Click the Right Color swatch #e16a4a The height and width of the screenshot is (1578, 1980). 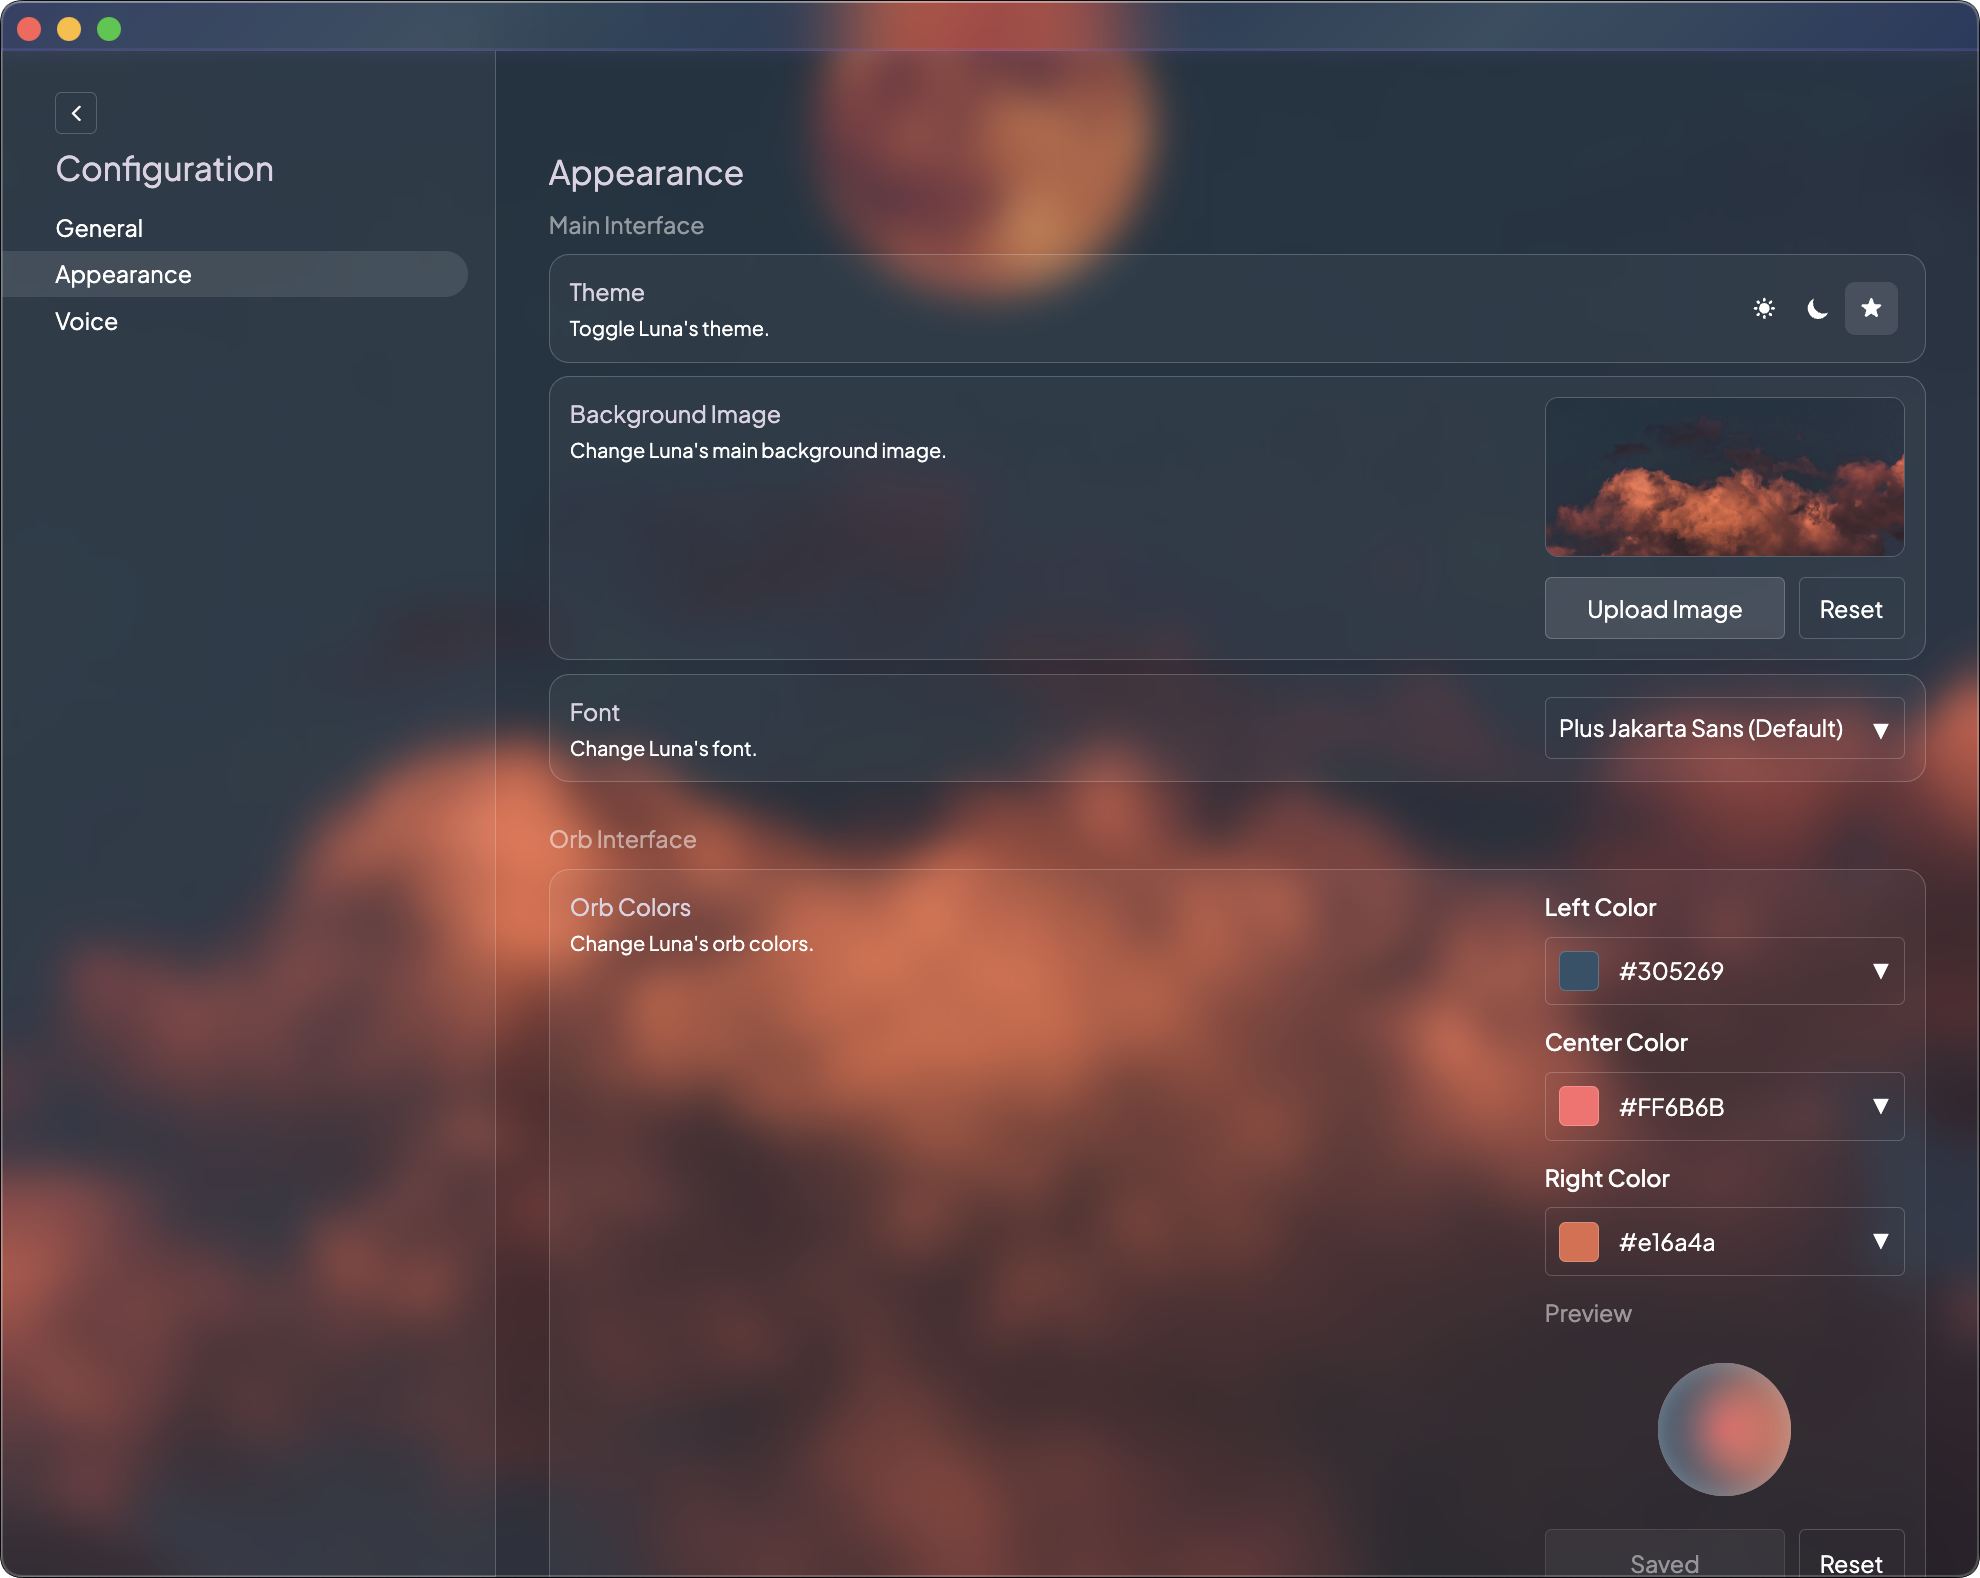[1578, 1242]
